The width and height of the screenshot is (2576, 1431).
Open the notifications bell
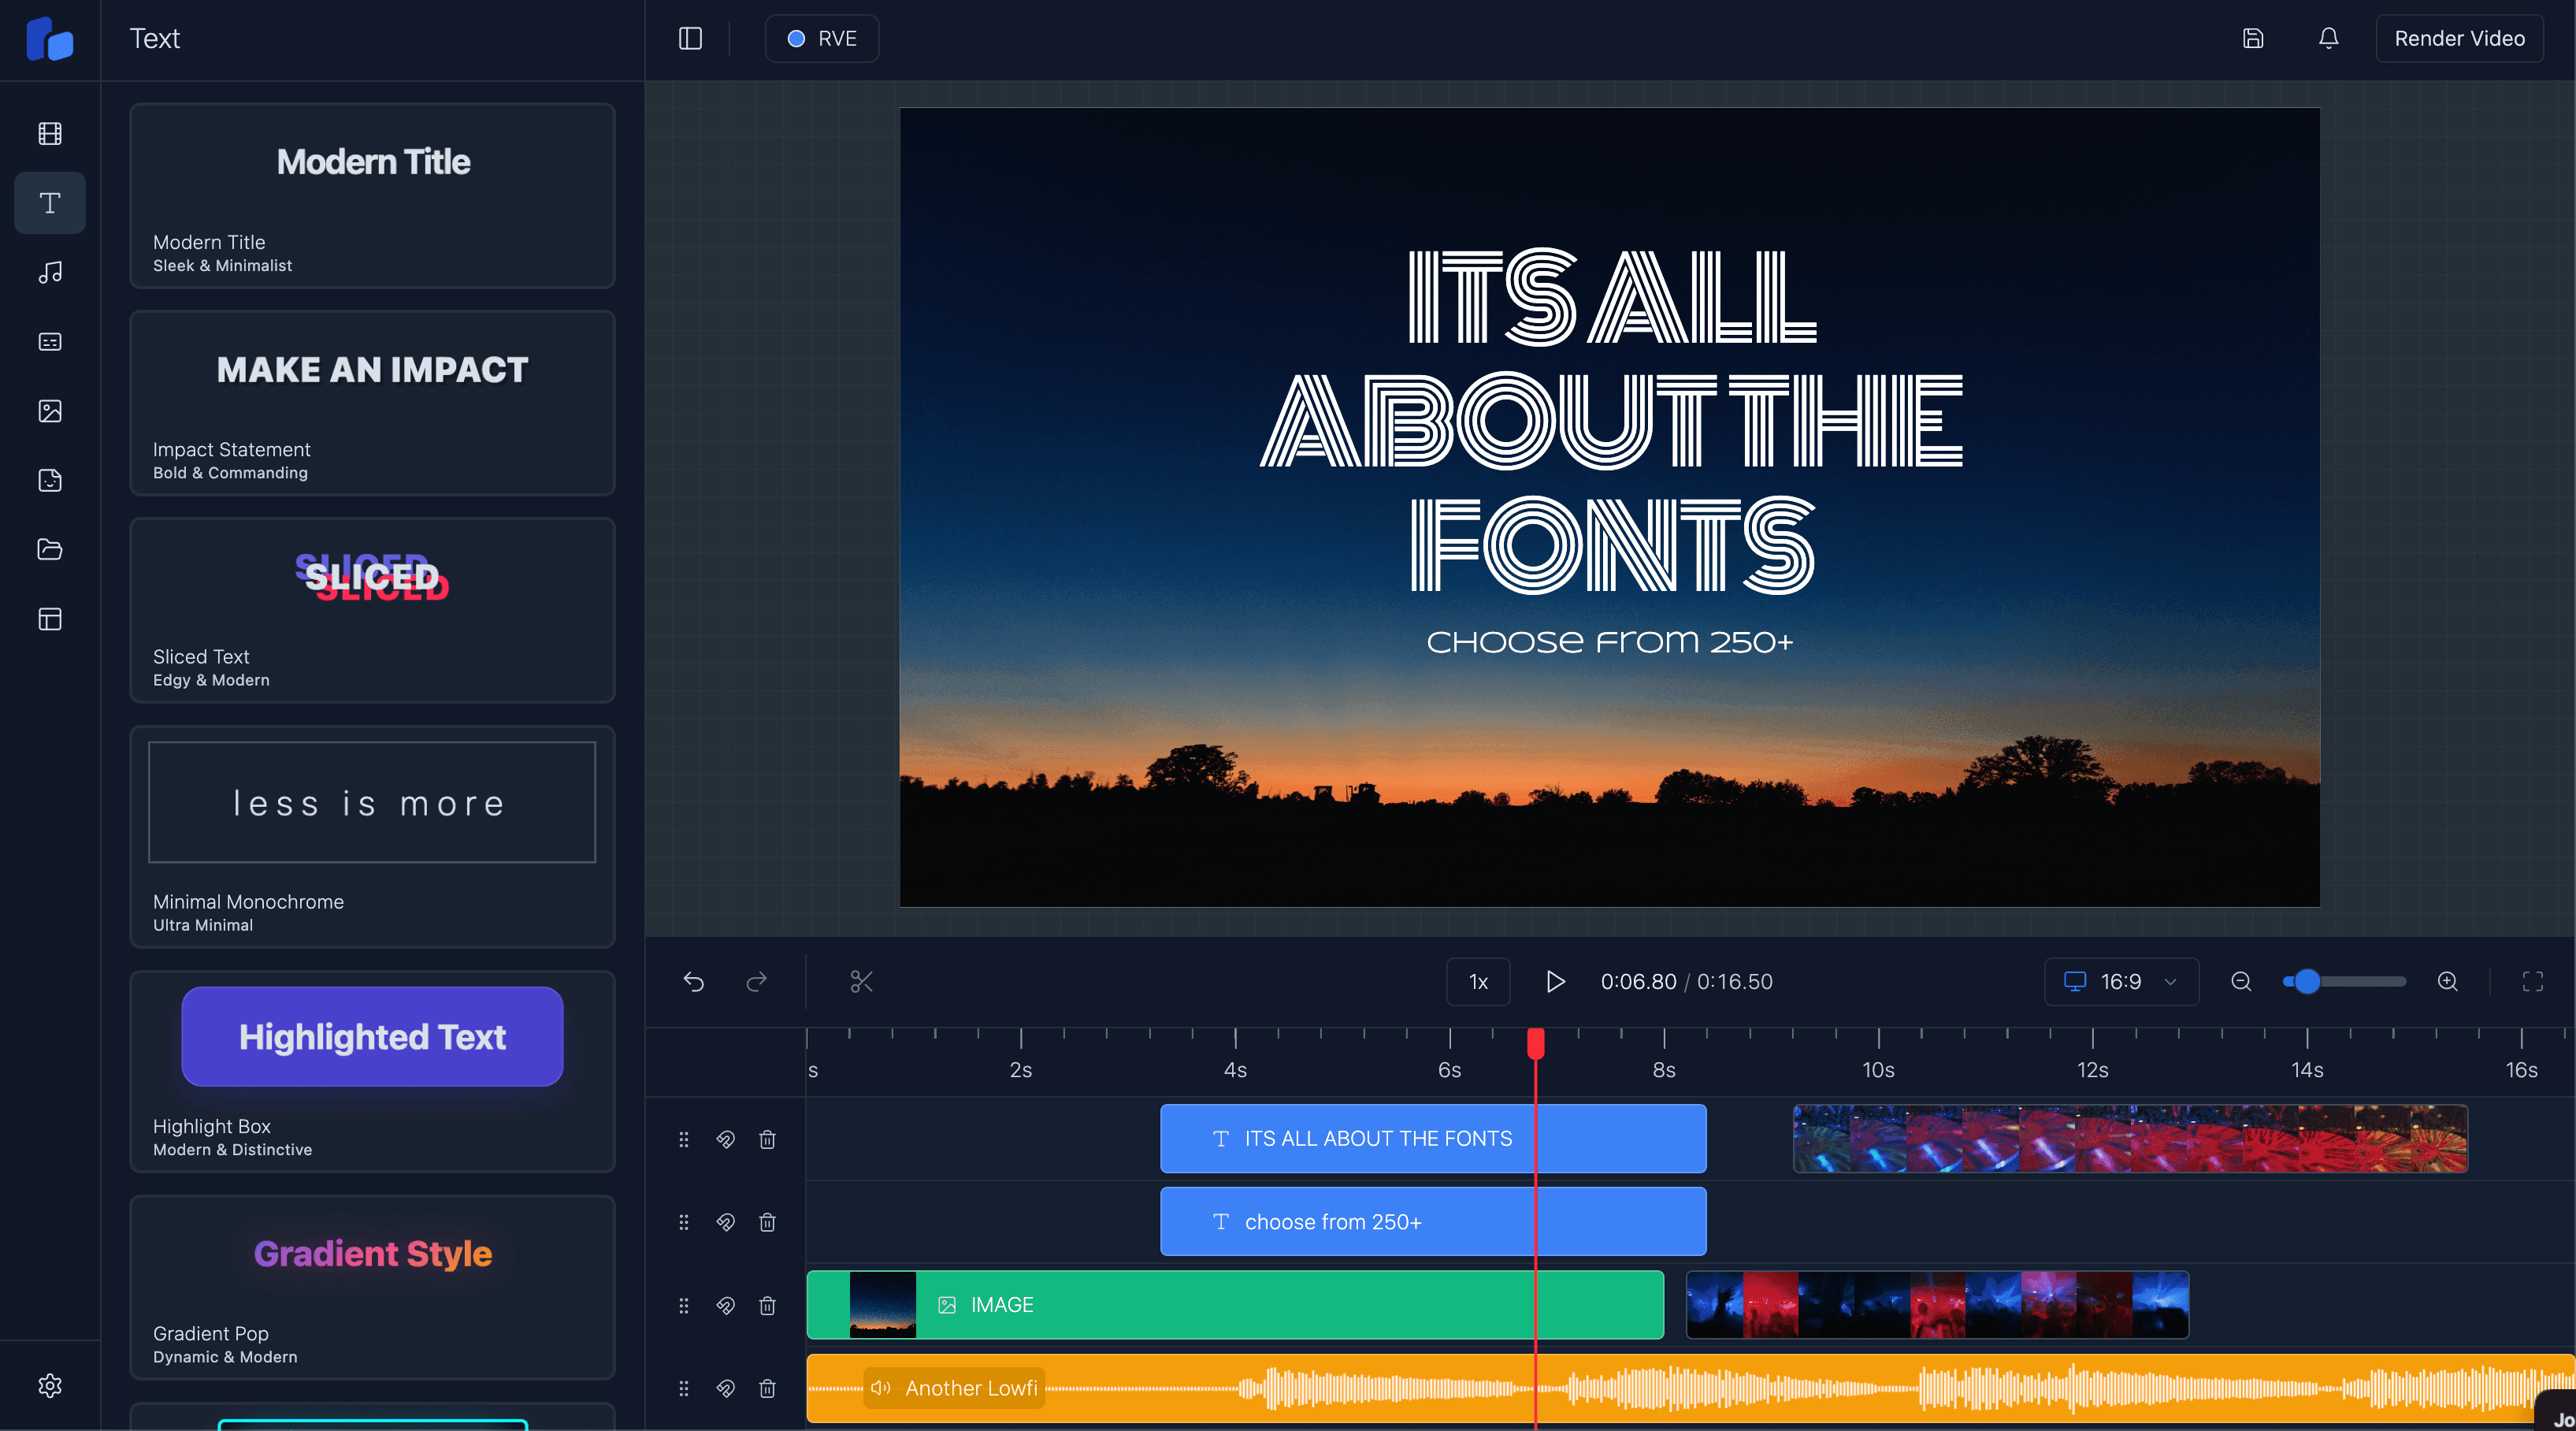[2328, 38]
